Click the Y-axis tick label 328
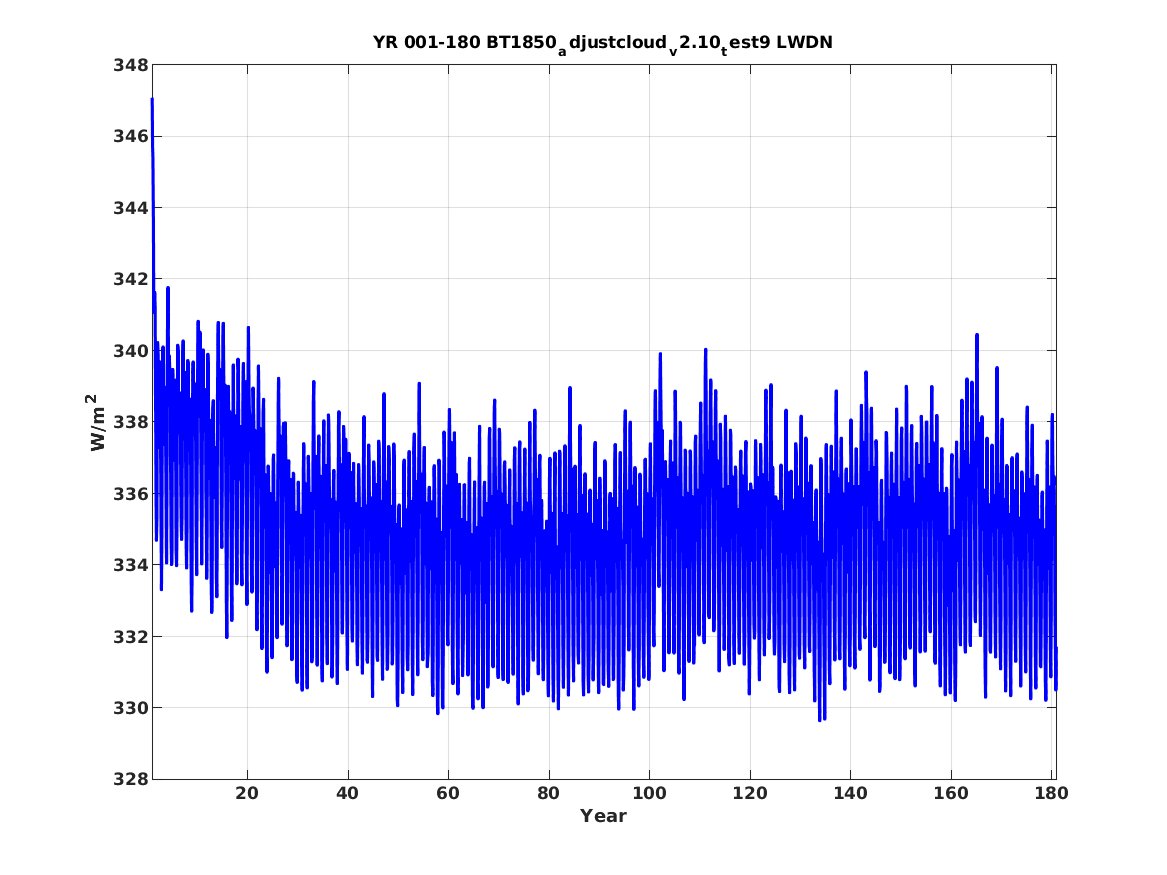Screen dimensions: 1167x875 130,779
